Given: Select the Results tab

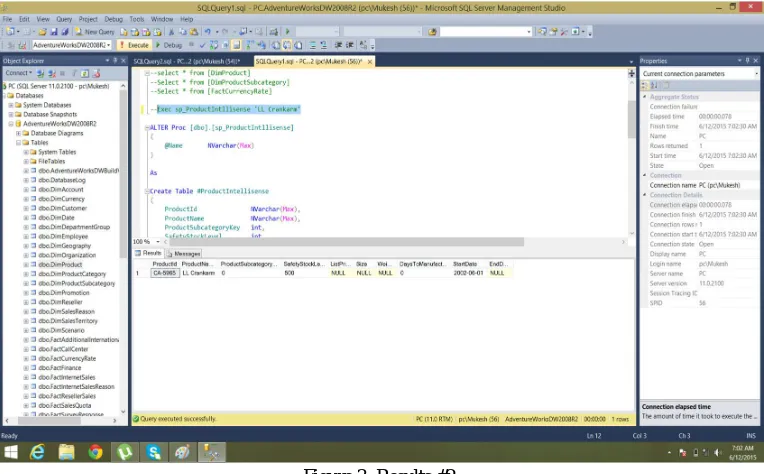Looking at the screenshot, I should (148, 253).
